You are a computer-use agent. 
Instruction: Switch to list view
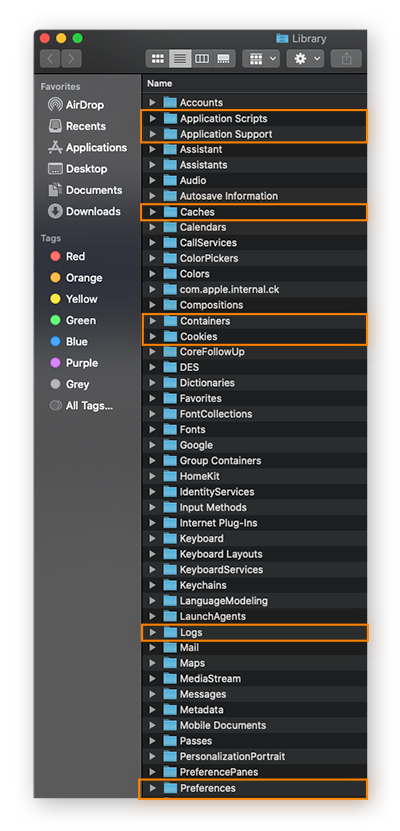(180, 58)
